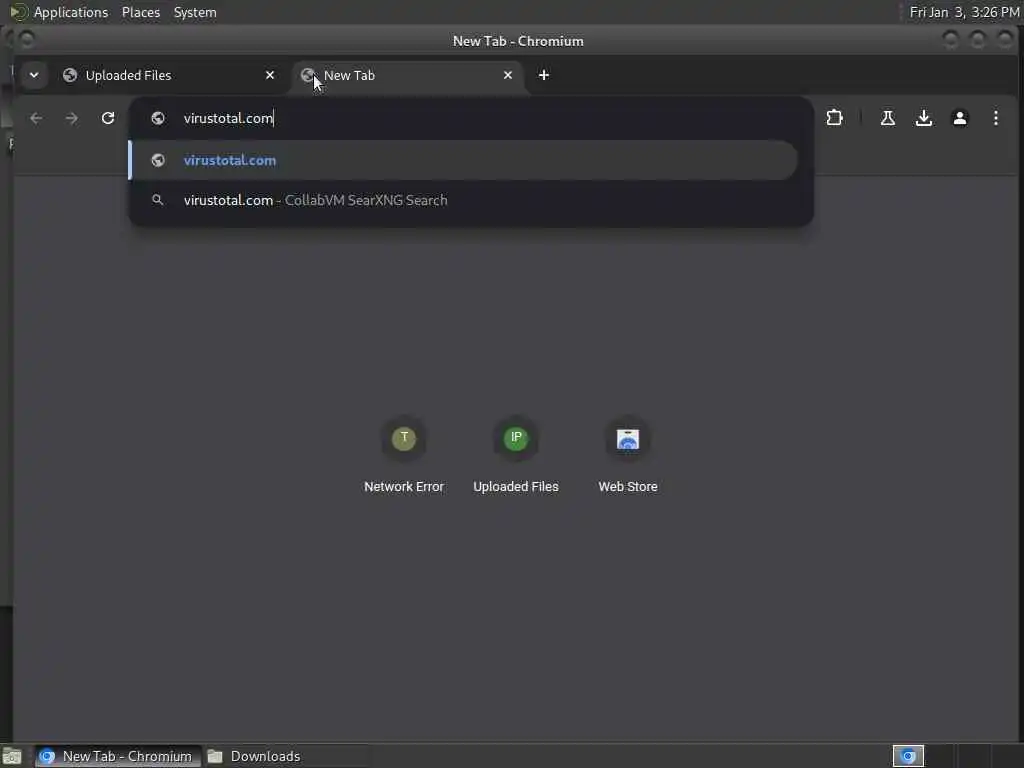Click globe icon in address bar
1024x768 pixels.
[x=157, y=118]
